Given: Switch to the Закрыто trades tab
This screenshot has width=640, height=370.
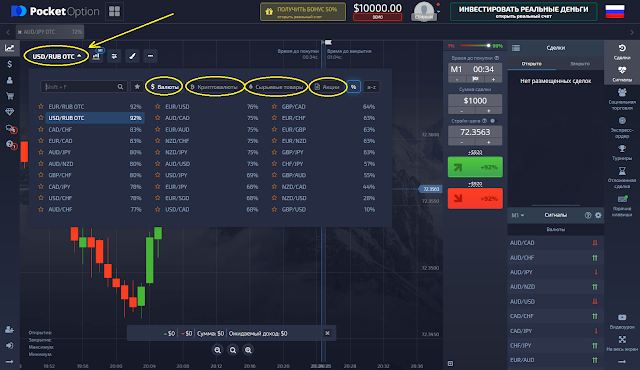Looking at the screenshot, I should [580, 64].
